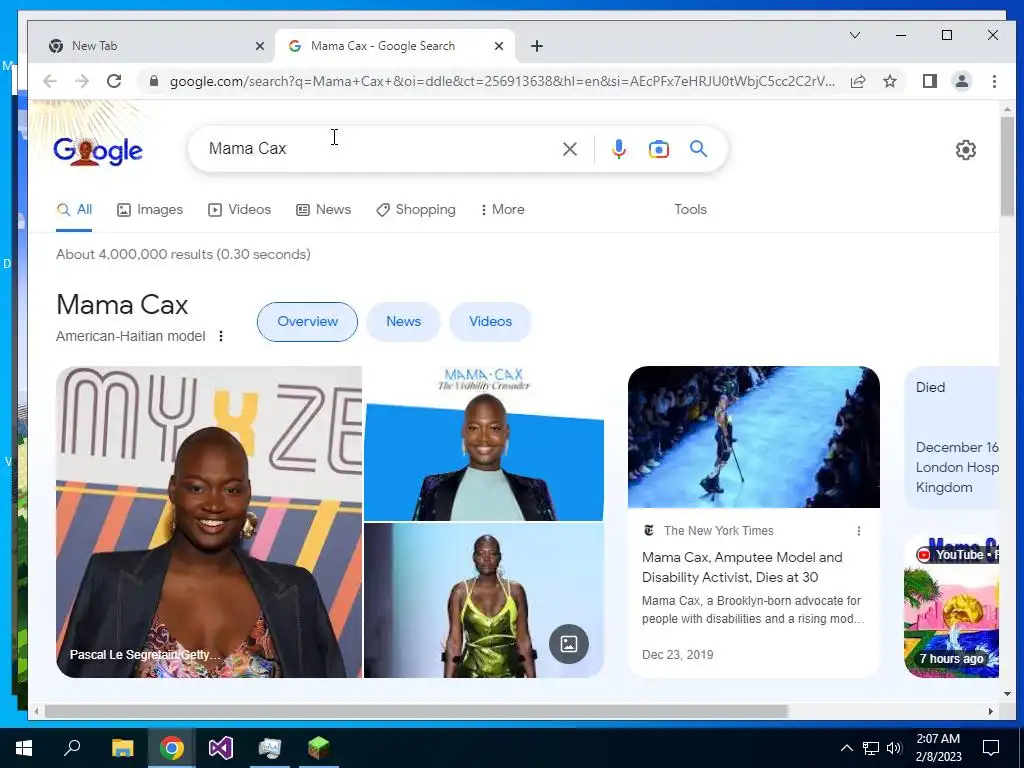Click the Google doodle logo
This screenshot has width=1024, height=768.
(x=98, y=151)
